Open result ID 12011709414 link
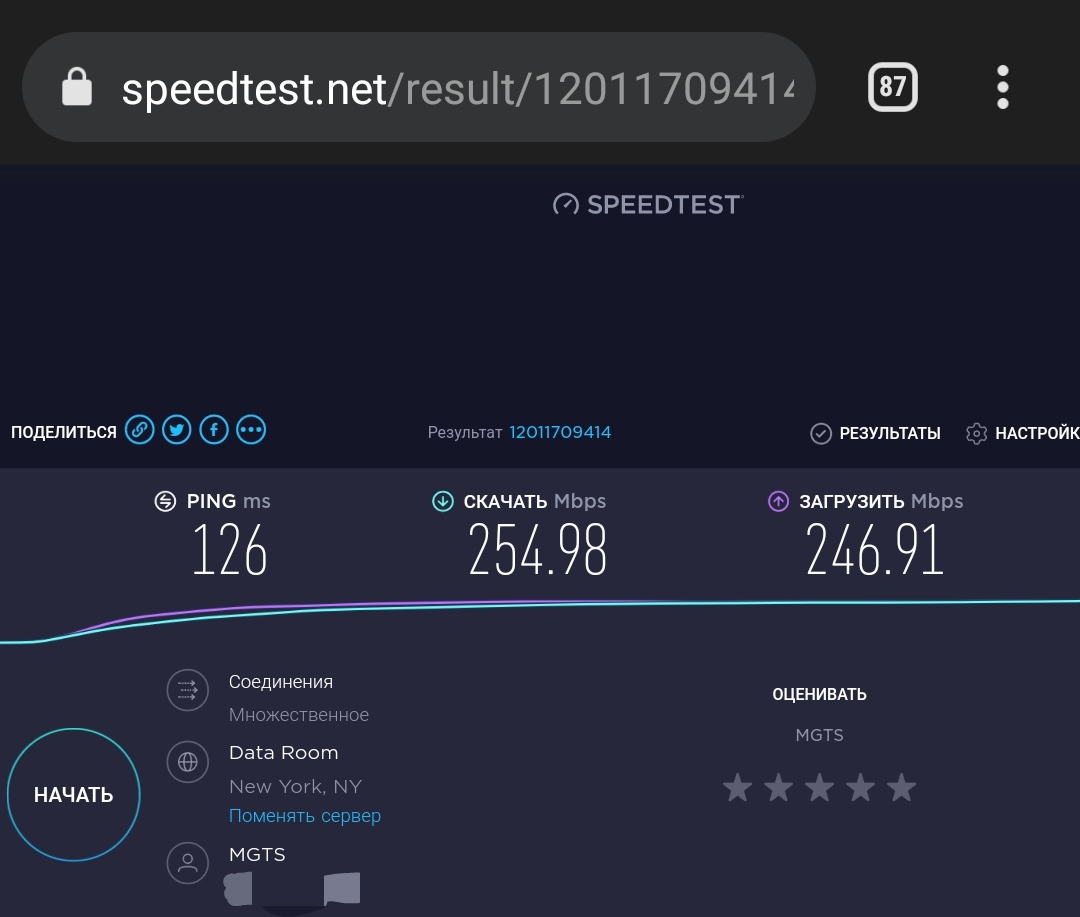 [x=560, y=432]
